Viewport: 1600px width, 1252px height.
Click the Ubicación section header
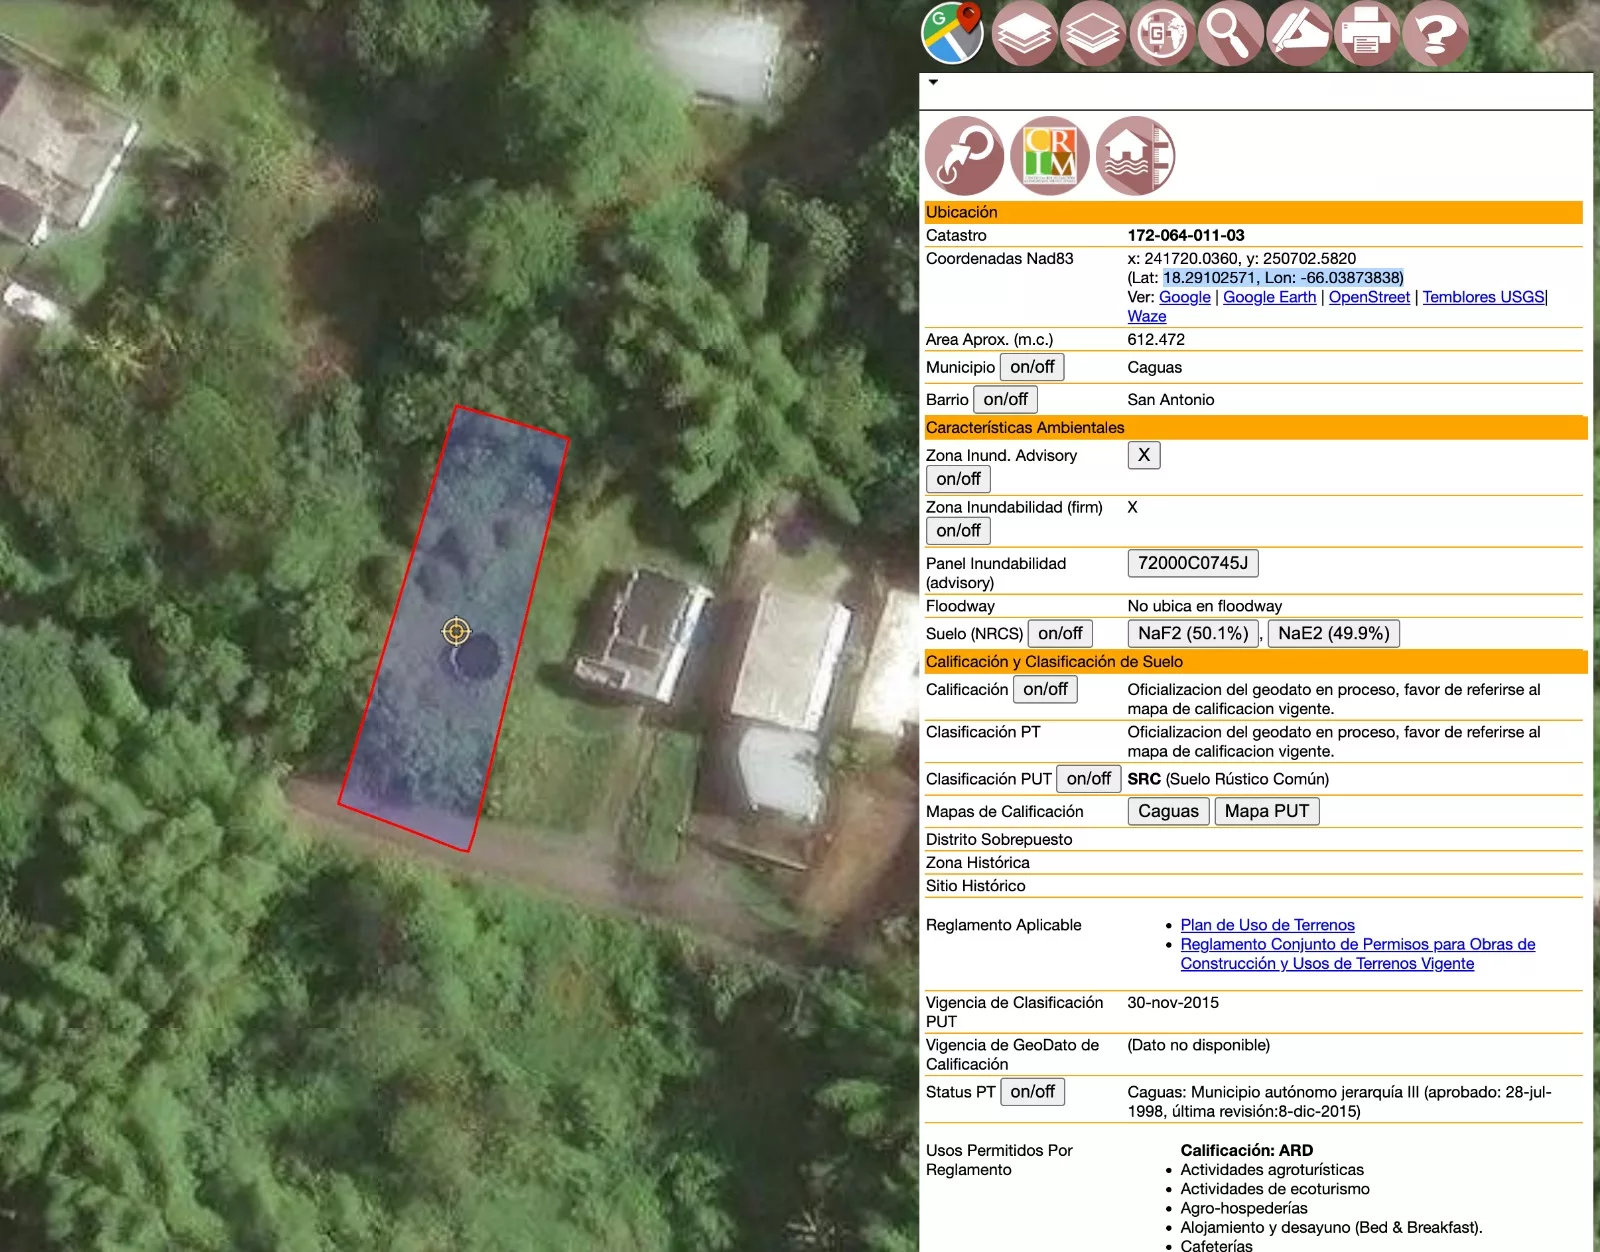(x=1253, y=212)
